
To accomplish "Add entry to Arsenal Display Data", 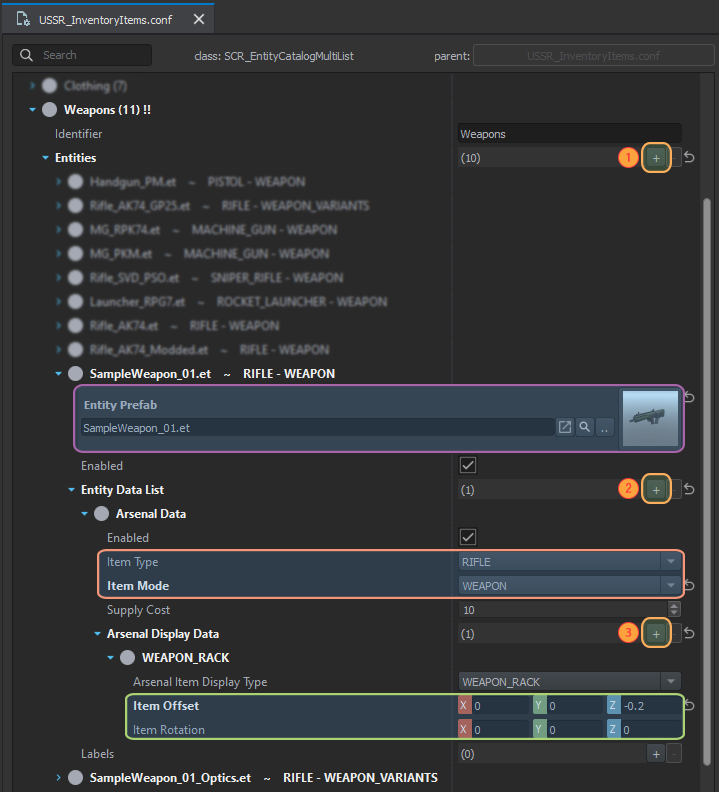I will tap(656, 634).
